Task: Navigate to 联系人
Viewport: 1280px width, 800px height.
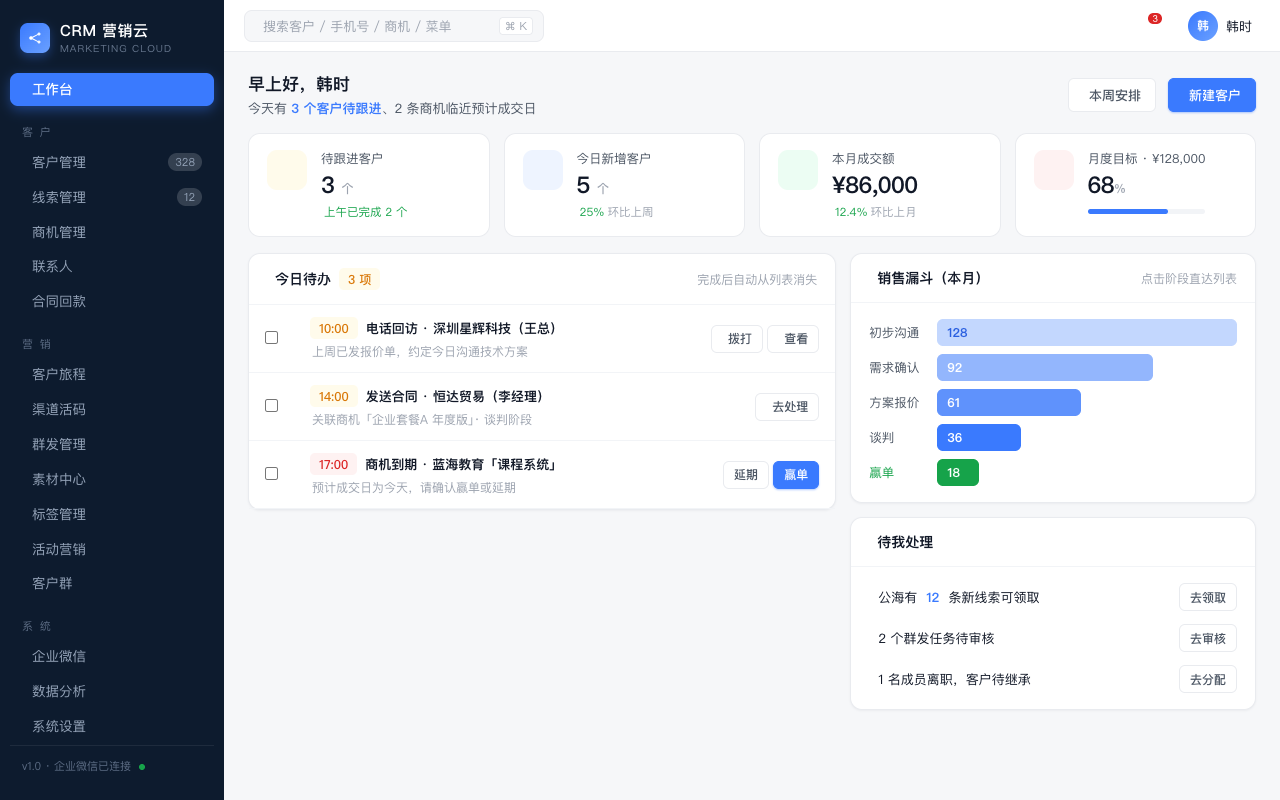Action: click(112, 266)
